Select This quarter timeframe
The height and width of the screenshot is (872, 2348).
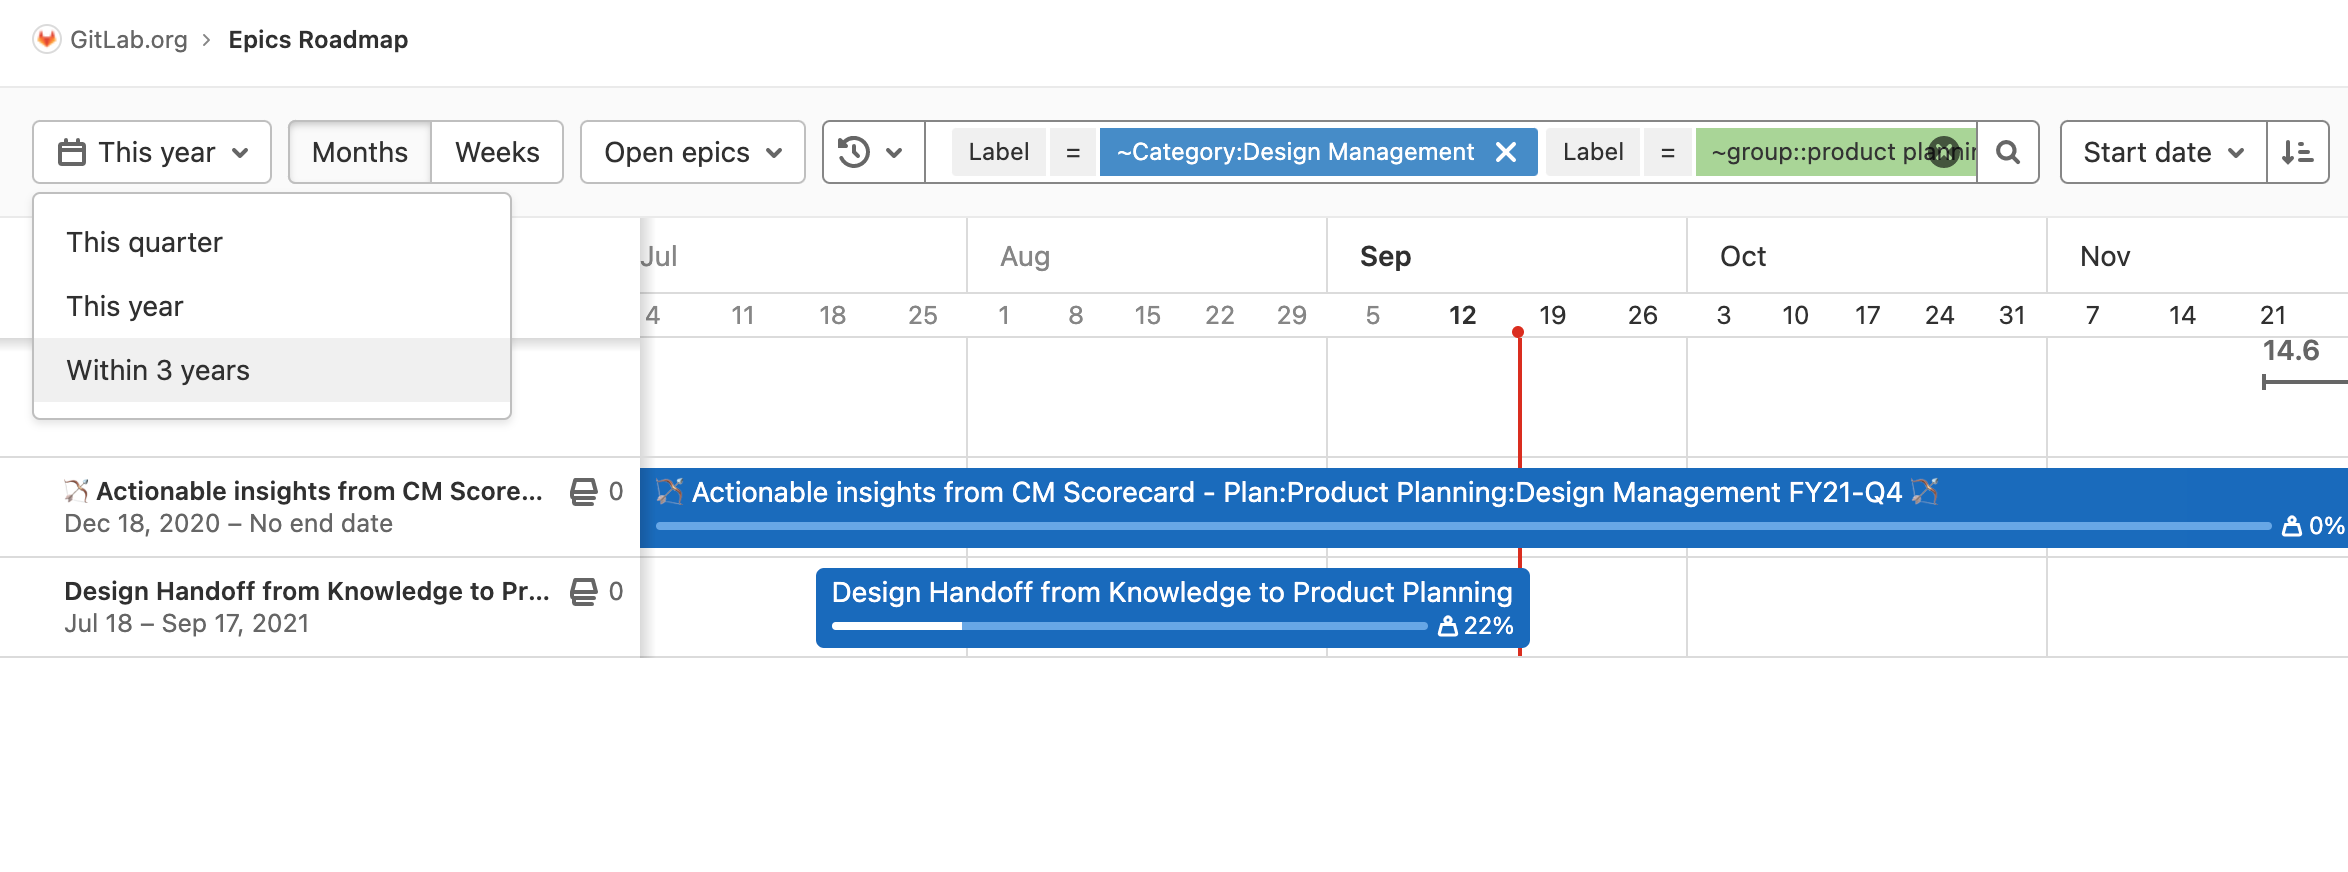pyautogui.click(x=143, y=242)
